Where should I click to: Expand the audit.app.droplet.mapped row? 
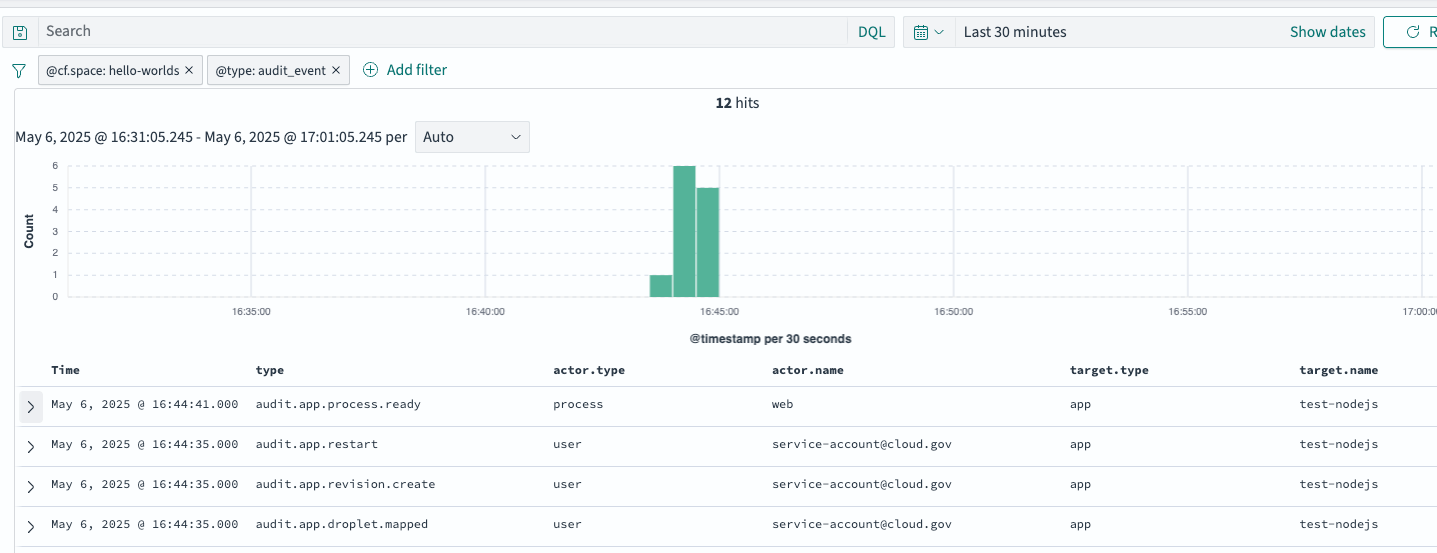(31, 526)
